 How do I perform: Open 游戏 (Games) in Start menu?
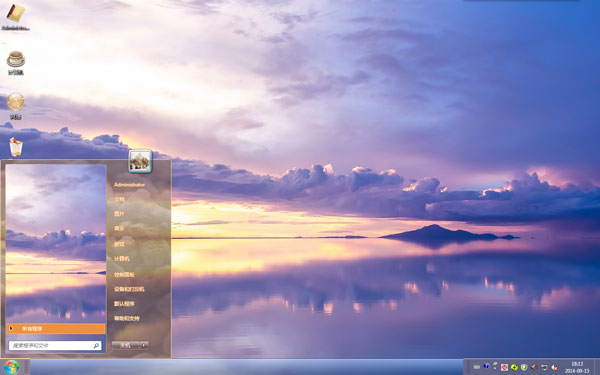coord(119,244)
